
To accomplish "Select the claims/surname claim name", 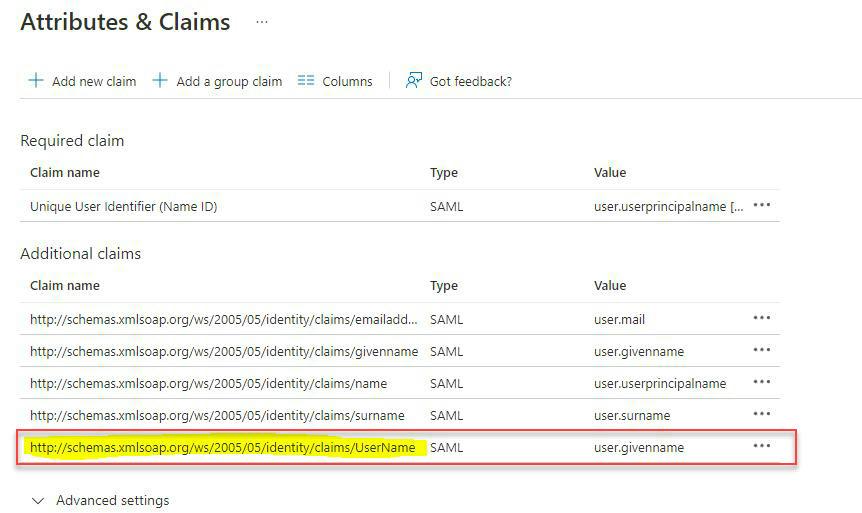I will pyautogui.click(x=217, y=415).
